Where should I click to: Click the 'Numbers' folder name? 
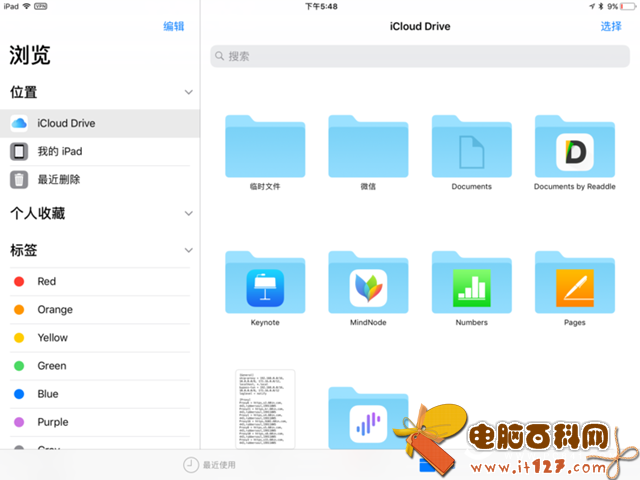(471, 322)
